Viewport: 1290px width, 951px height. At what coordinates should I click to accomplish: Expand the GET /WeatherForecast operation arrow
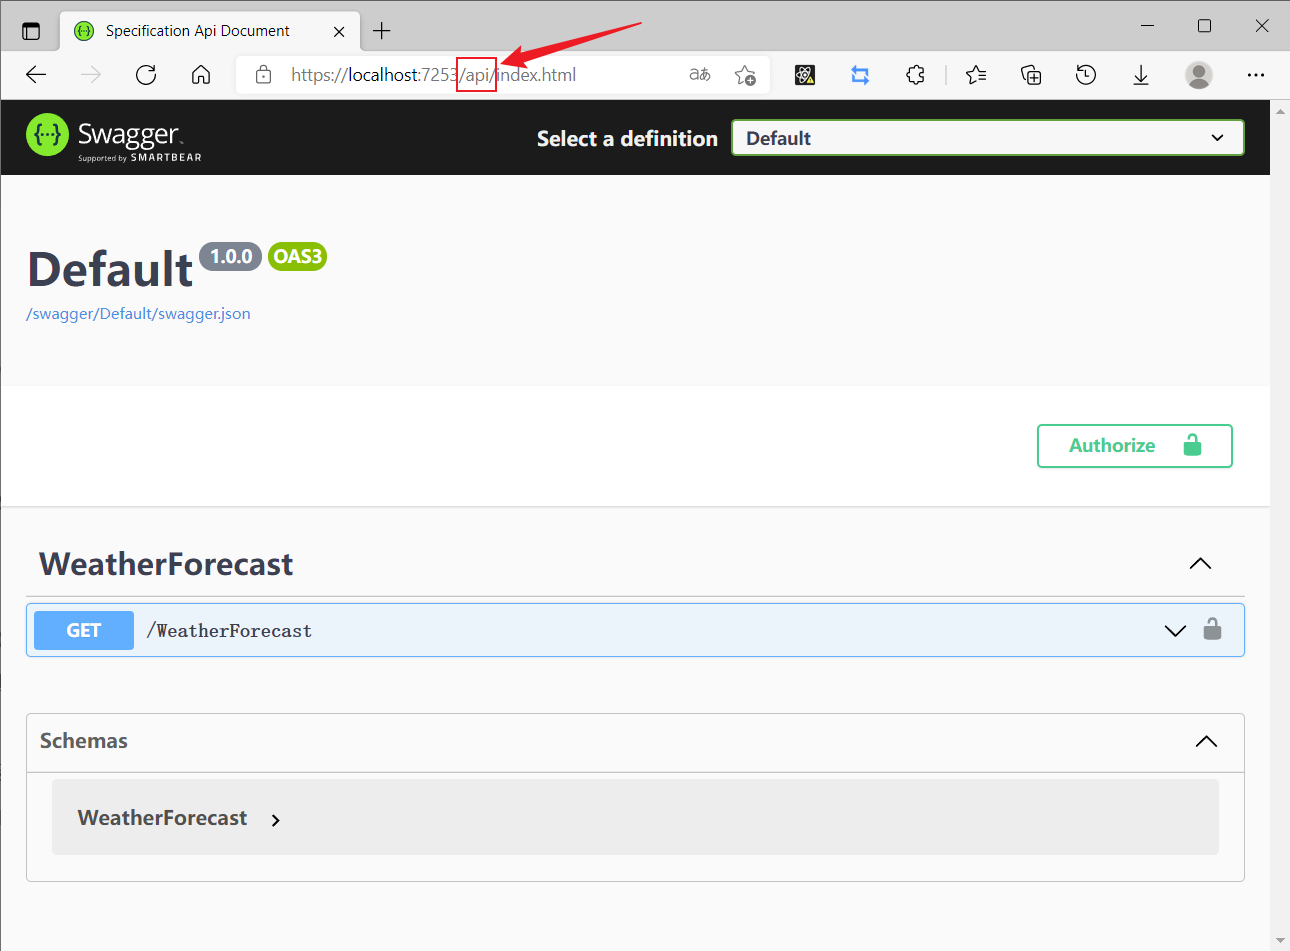click(1175, 630)
